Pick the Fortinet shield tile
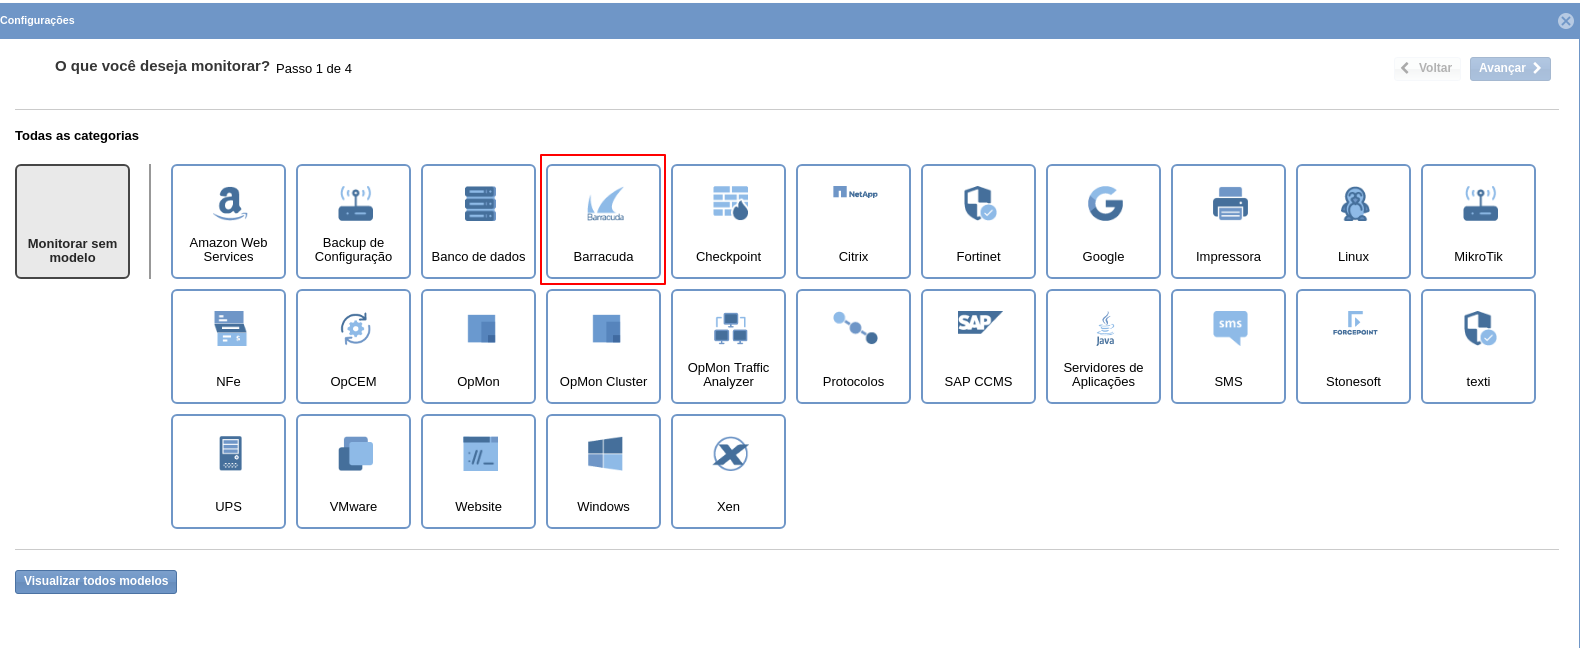1580x648 pixels. (x=978, y=221)
